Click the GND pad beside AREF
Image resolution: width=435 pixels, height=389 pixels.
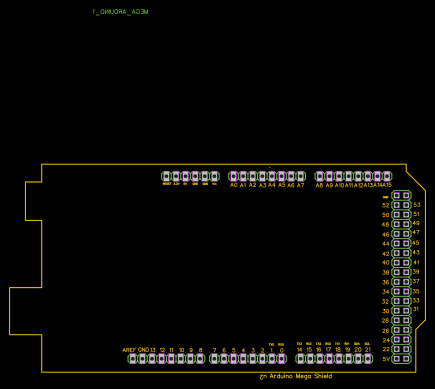click(142, 359)
